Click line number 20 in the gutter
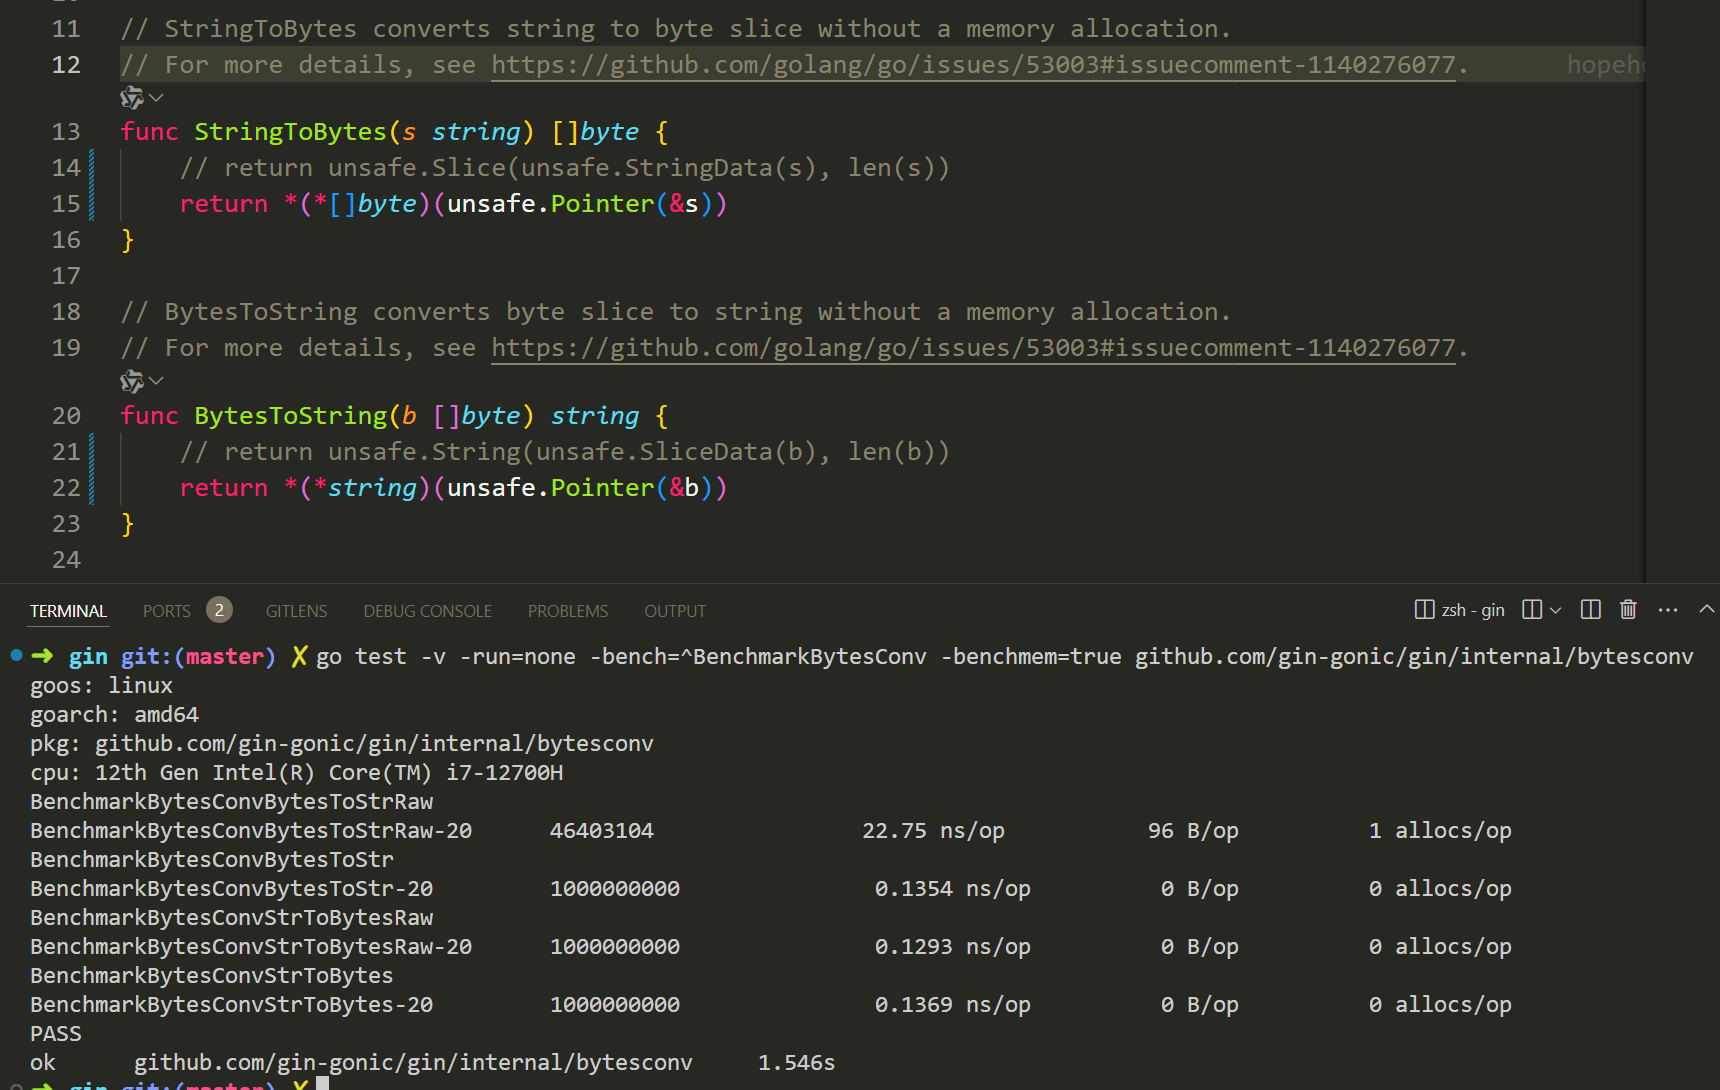Screen dimensions: 1720x1090 click(x=66, y=416)
